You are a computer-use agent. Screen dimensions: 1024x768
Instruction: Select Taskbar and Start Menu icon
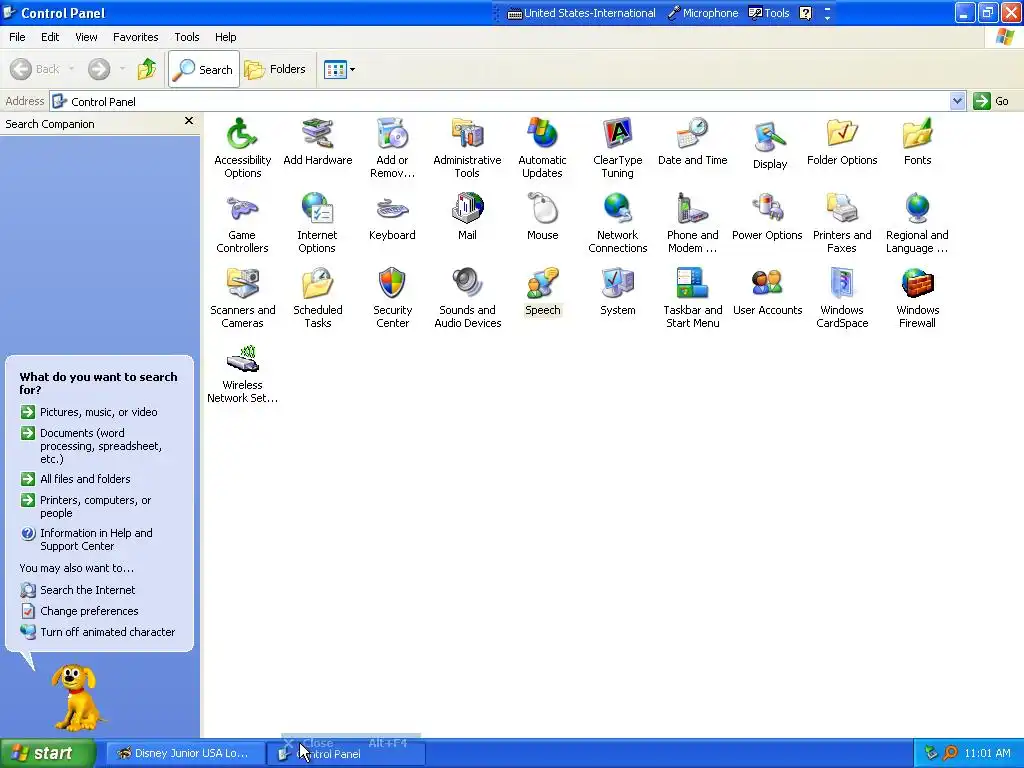click(692, 297)
